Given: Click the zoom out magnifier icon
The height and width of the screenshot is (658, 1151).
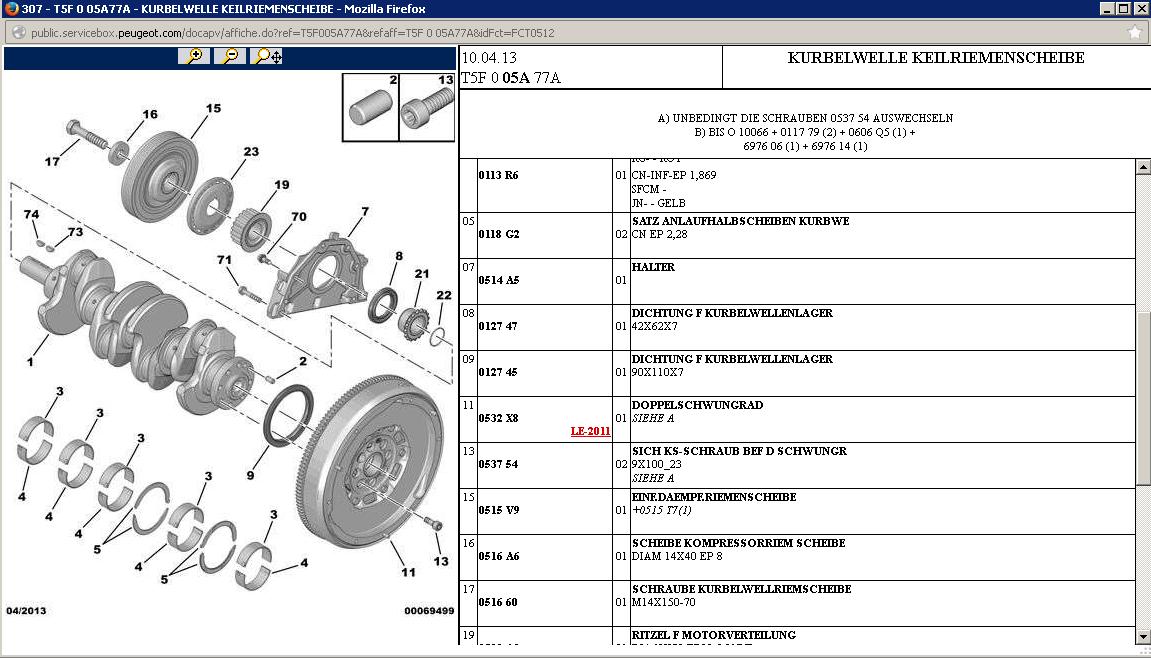Looking at the screenshot, I should point(230,56).
